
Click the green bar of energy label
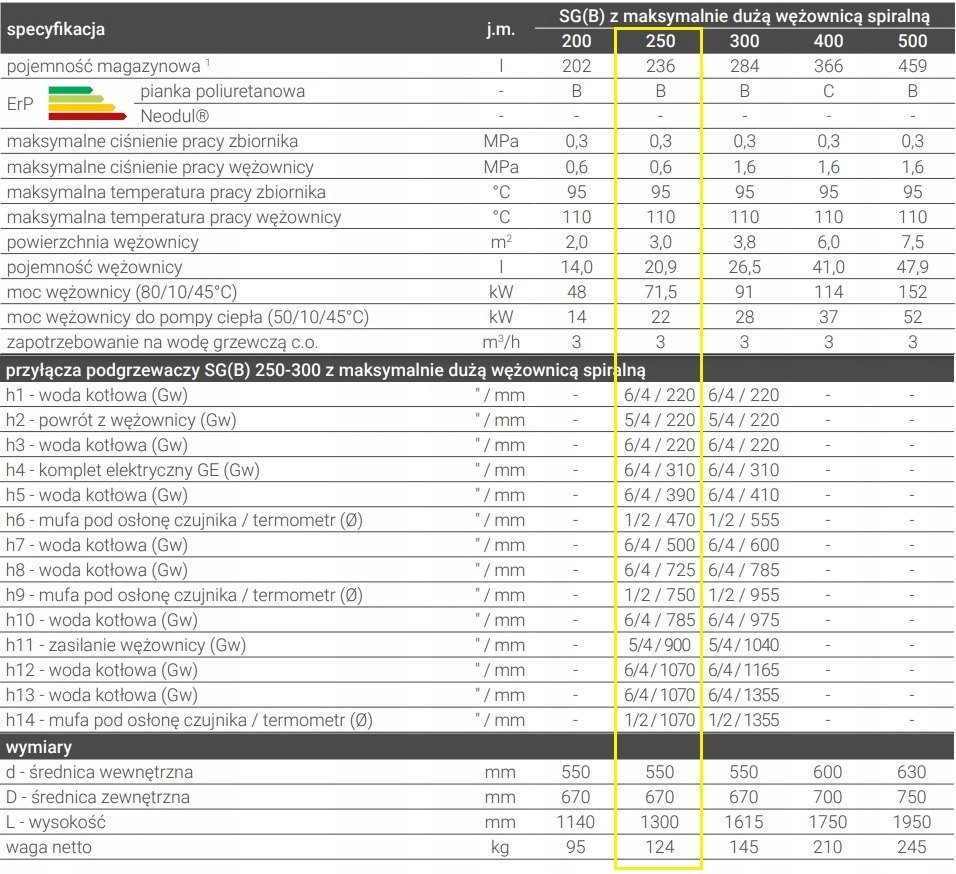tap(71, 90)
